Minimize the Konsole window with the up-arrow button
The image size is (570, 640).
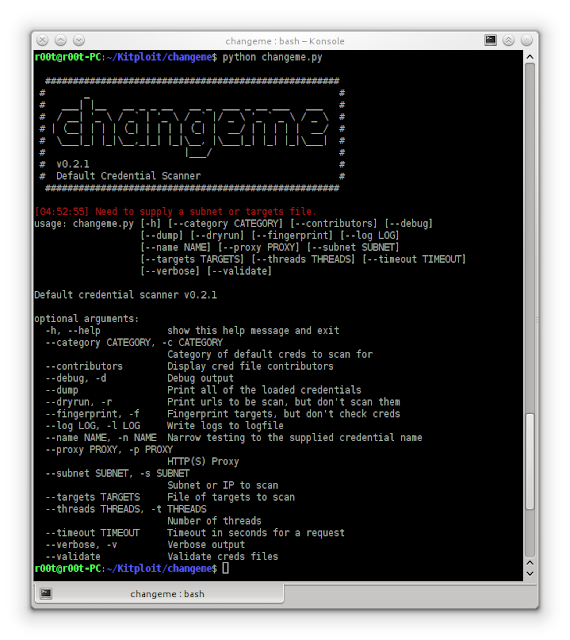61,40
